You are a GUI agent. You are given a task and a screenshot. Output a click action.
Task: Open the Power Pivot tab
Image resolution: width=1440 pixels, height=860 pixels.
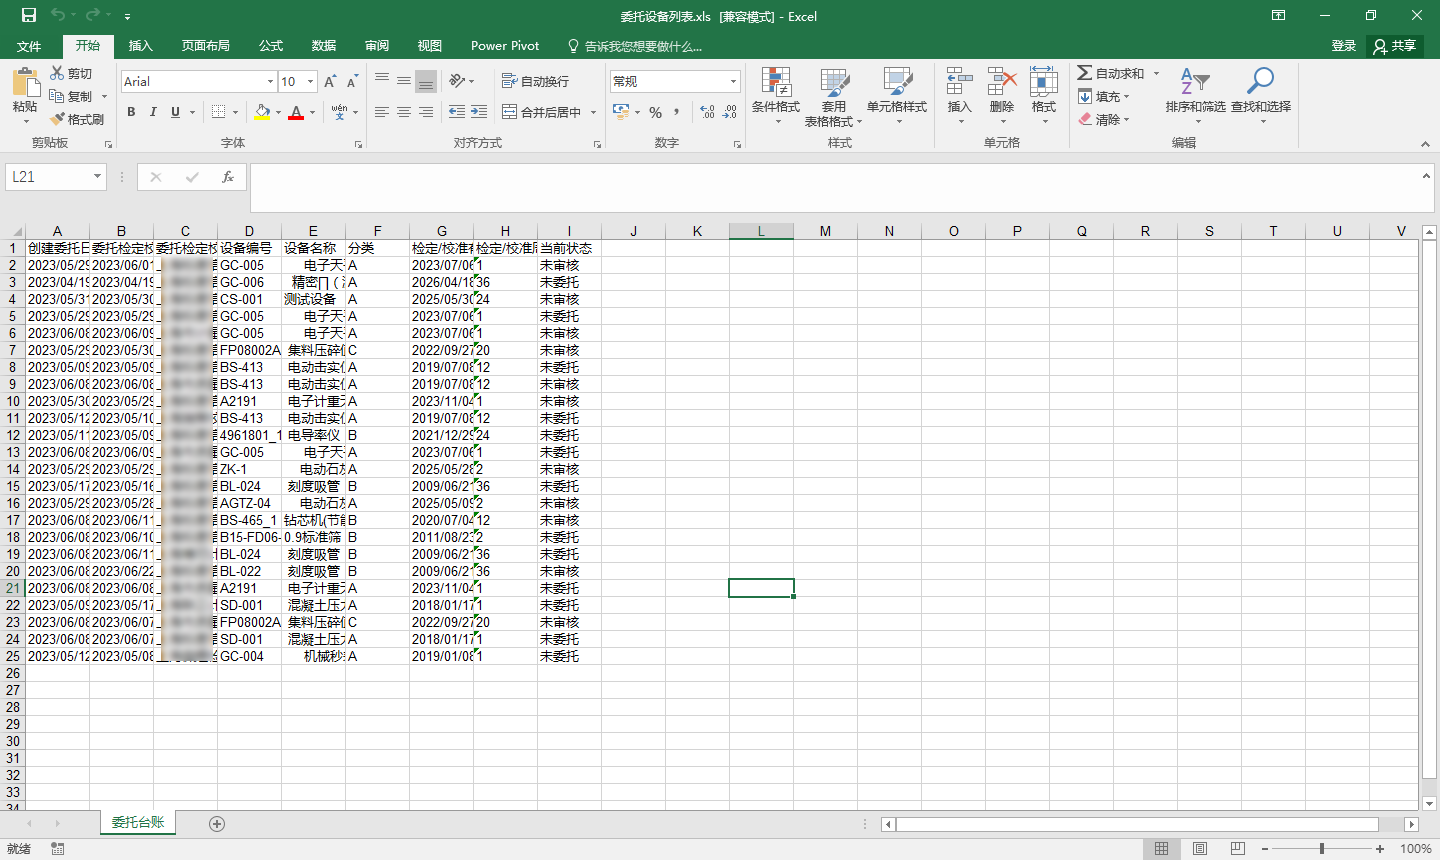click(504, 46)
